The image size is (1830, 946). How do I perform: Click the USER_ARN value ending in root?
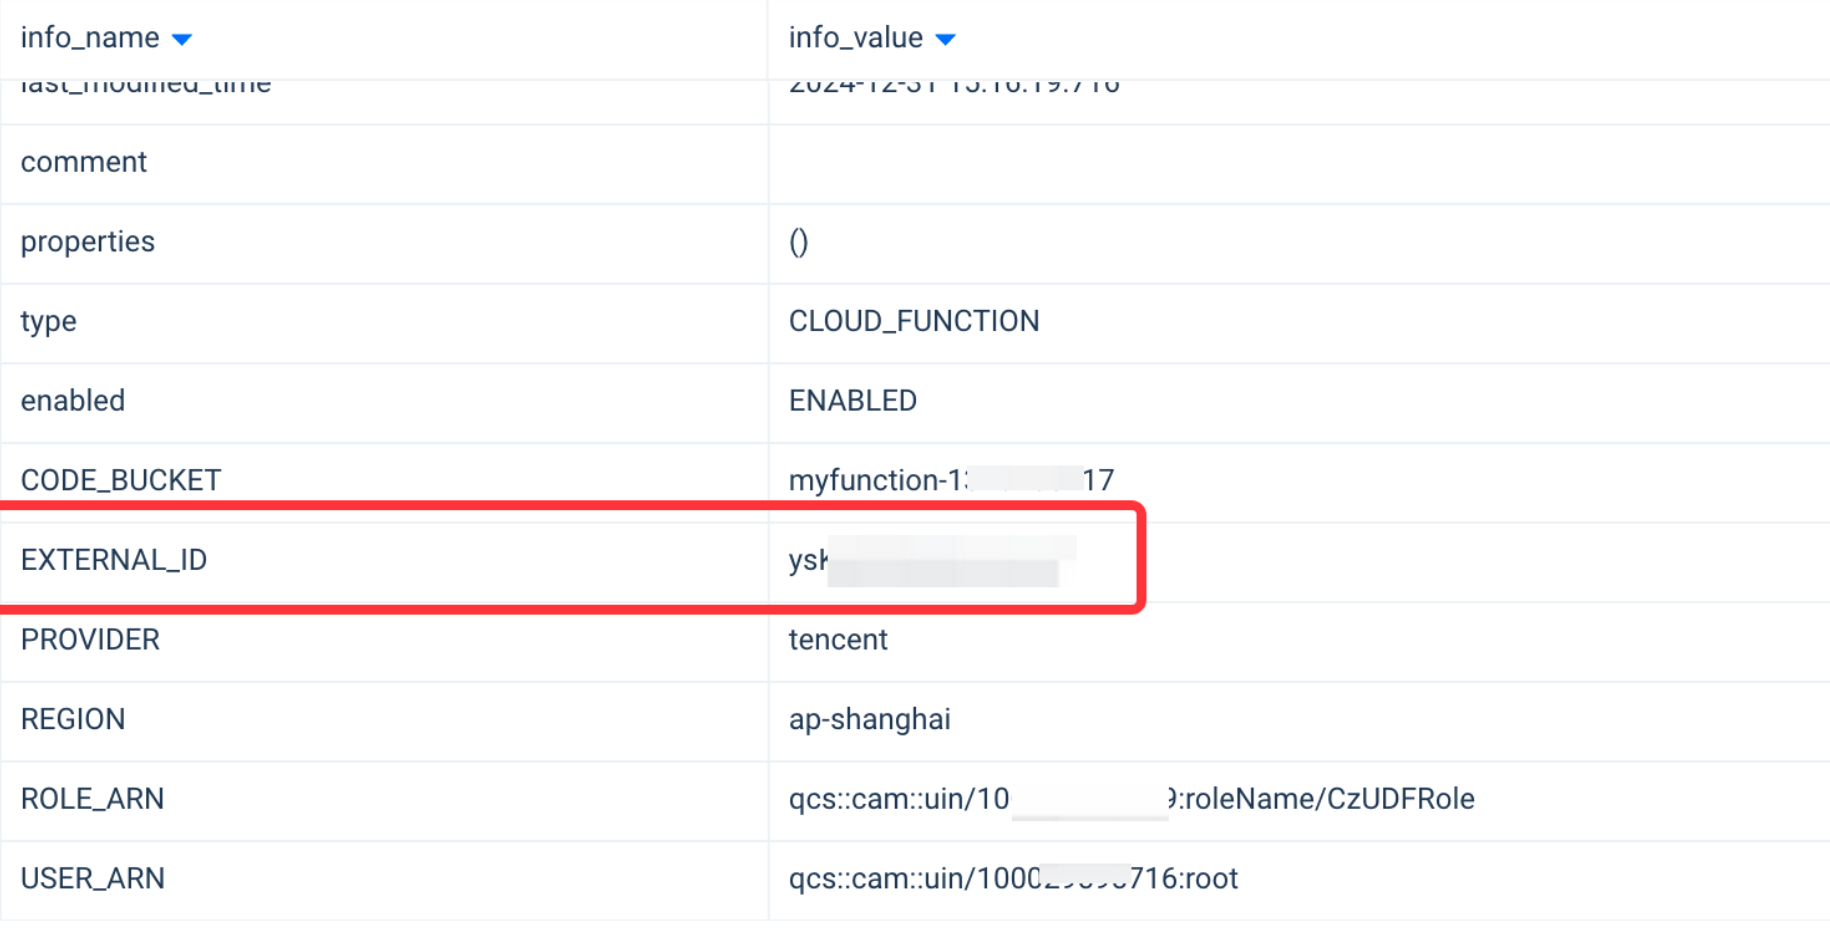(1013, 878)
